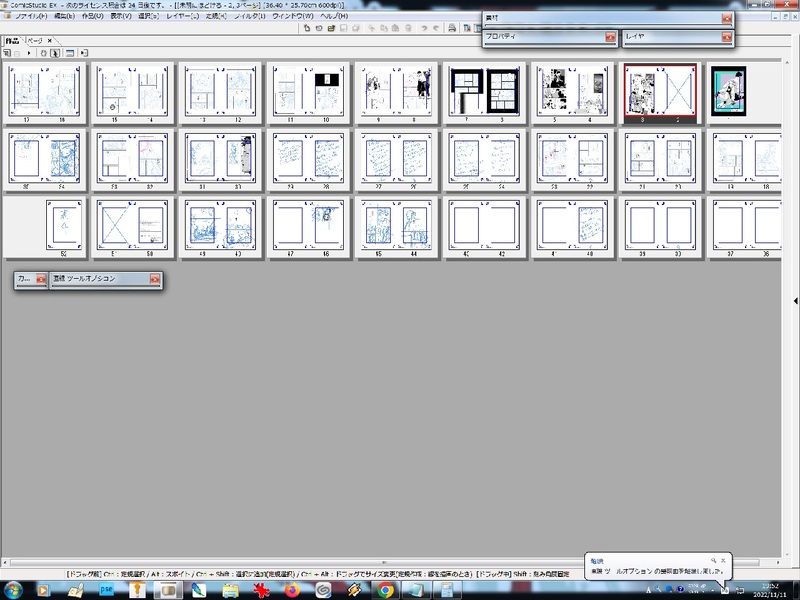Click the Clear trash icon in toolbar

coord(408,28)
